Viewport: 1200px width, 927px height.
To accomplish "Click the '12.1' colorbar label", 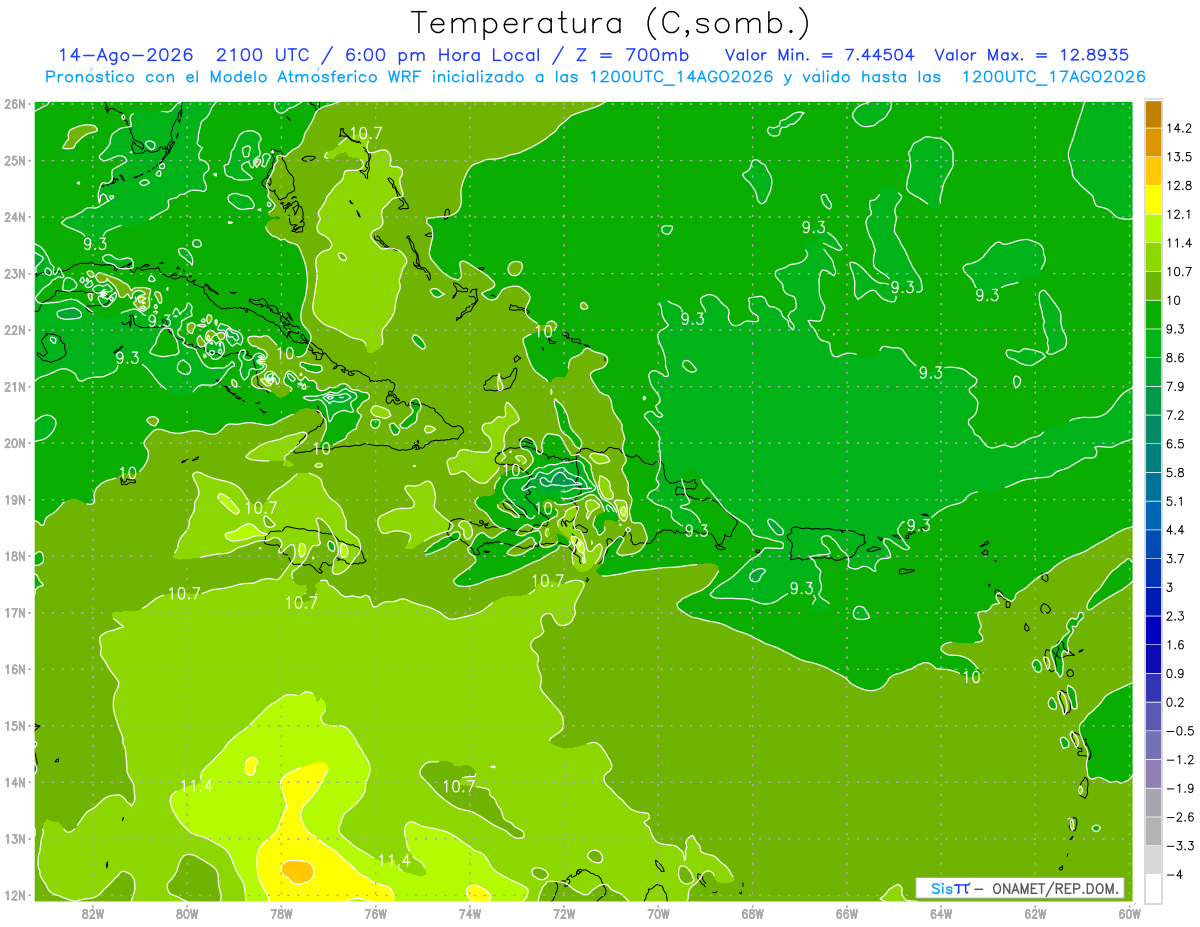I will (1178, 215).
